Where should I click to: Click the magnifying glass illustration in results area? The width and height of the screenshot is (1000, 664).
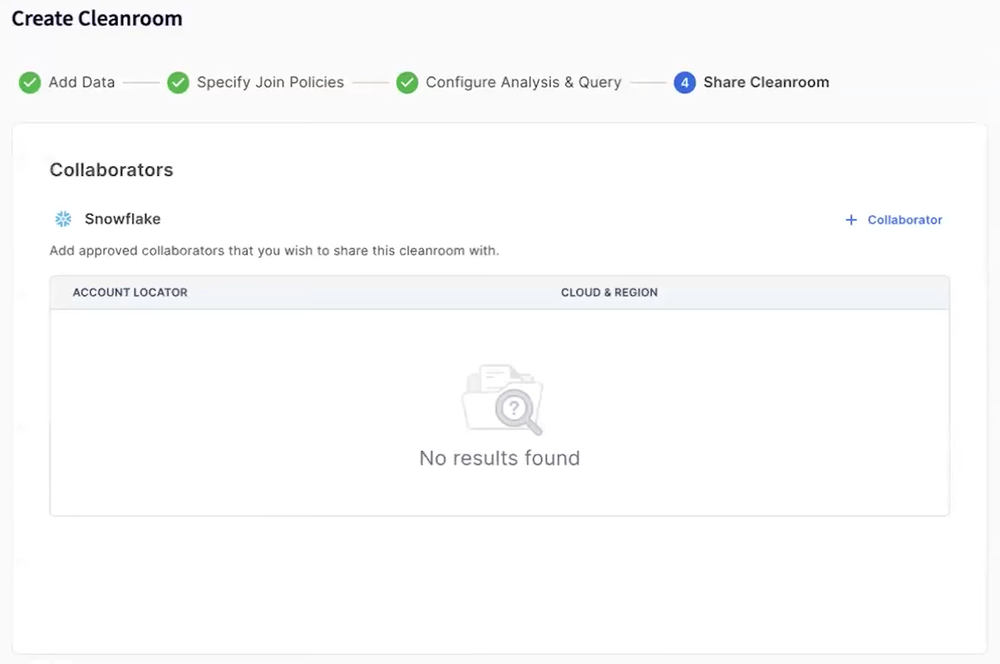[515, 410]
